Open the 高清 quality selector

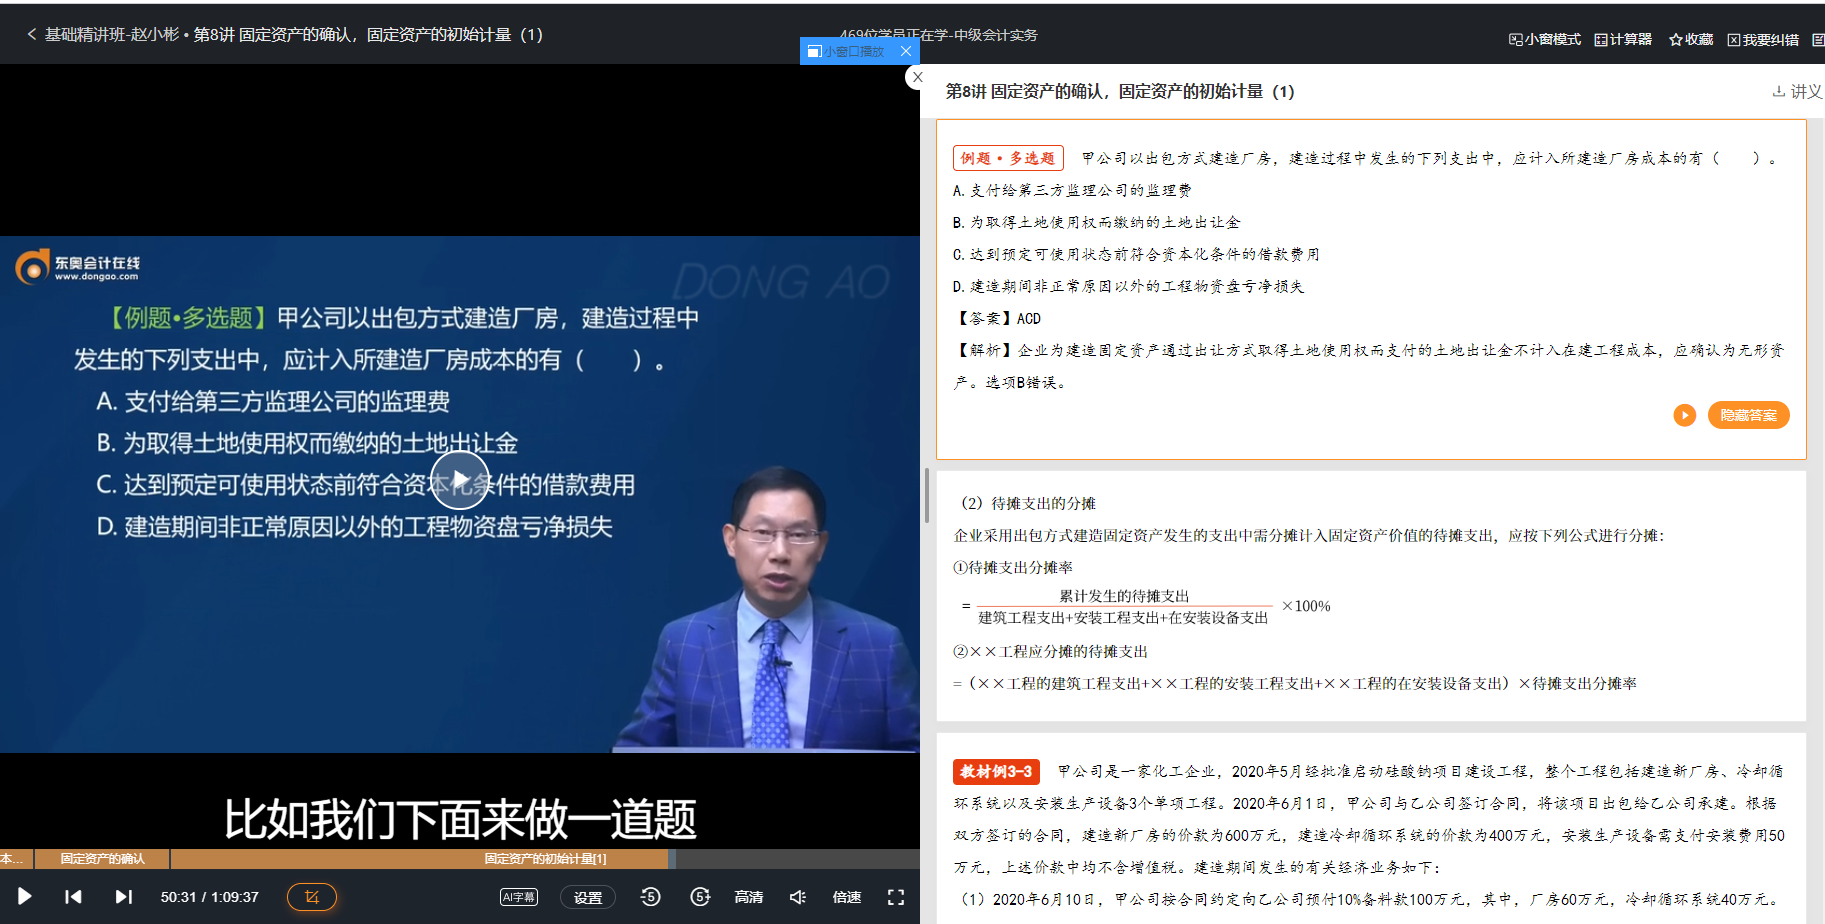[748, 897]
